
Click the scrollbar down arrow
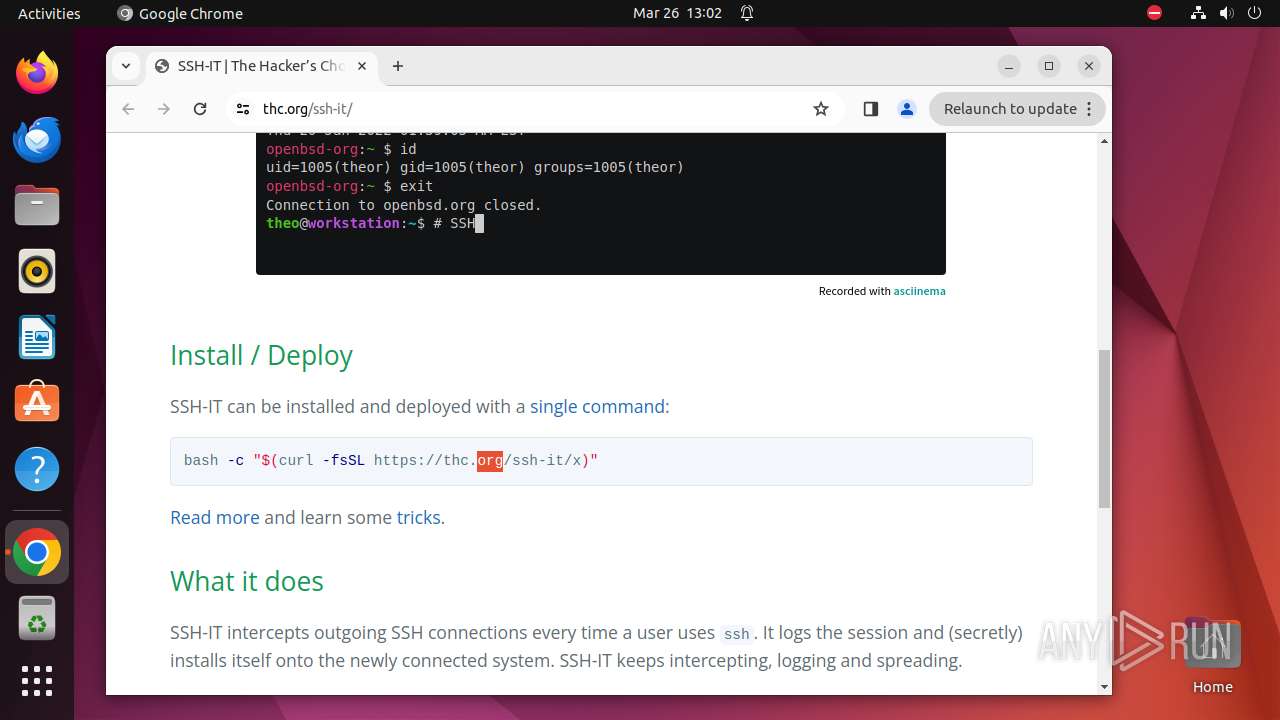coord(1104,687)
